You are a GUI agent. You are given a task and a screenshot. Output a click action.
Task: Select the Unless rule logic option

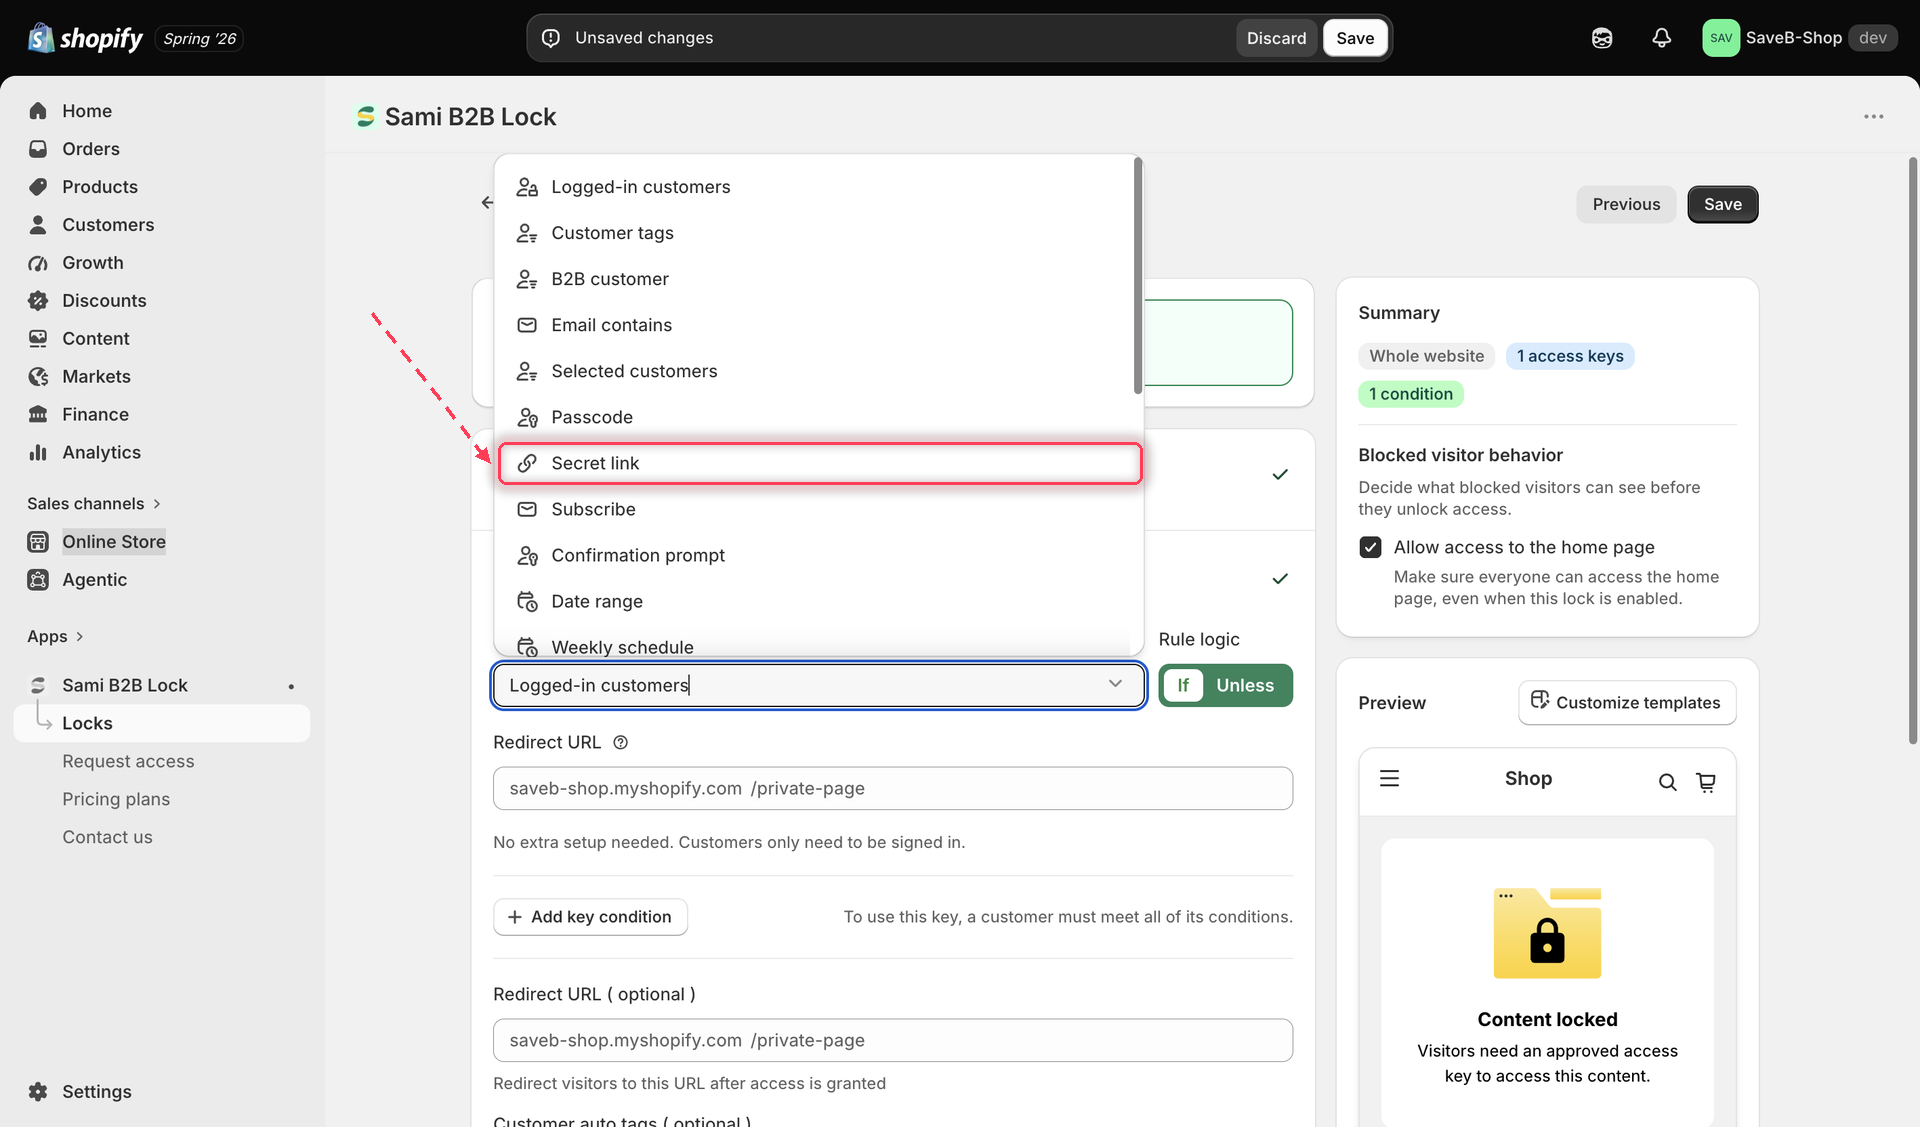[1245, 686]
